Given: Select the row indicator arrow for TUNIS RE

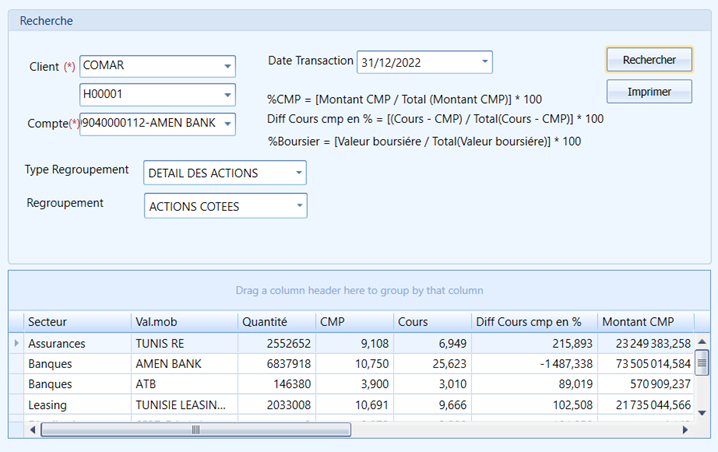Looking at the screenshot, I should pyautogui.click(x=16, y=343).
